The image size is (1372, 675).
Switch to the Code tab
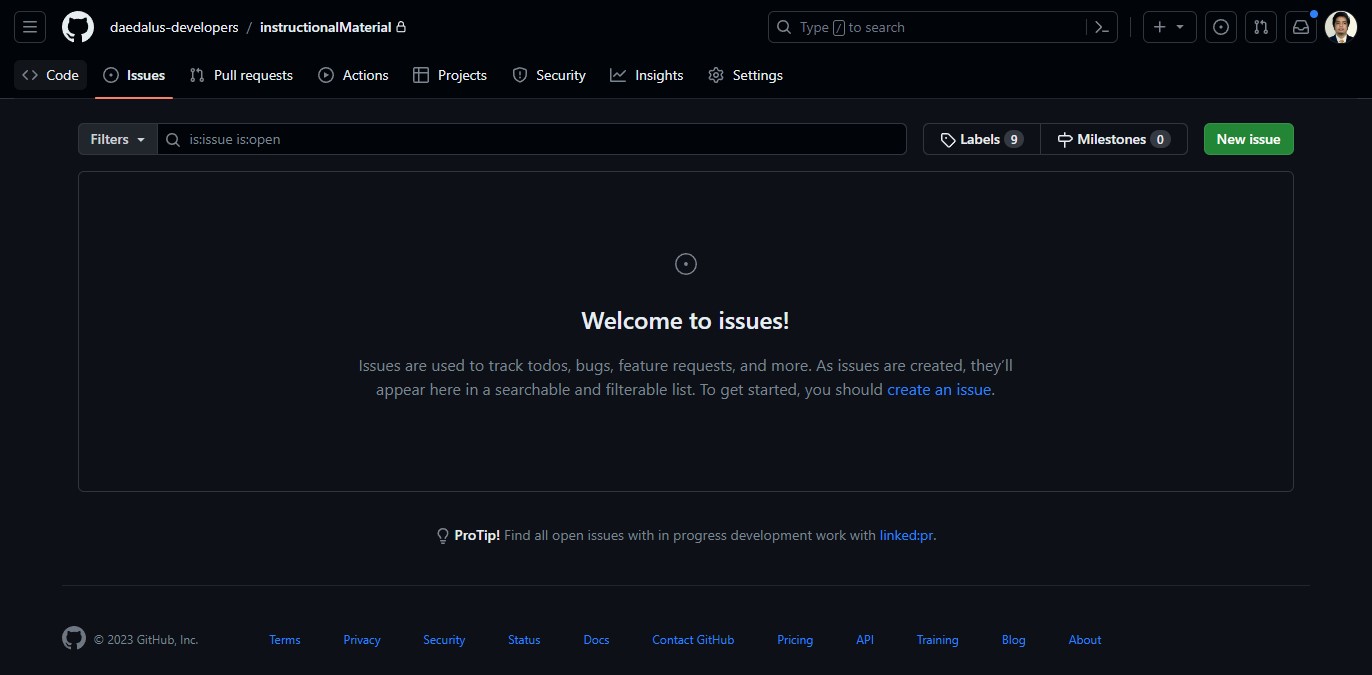(x=51, y=75)
